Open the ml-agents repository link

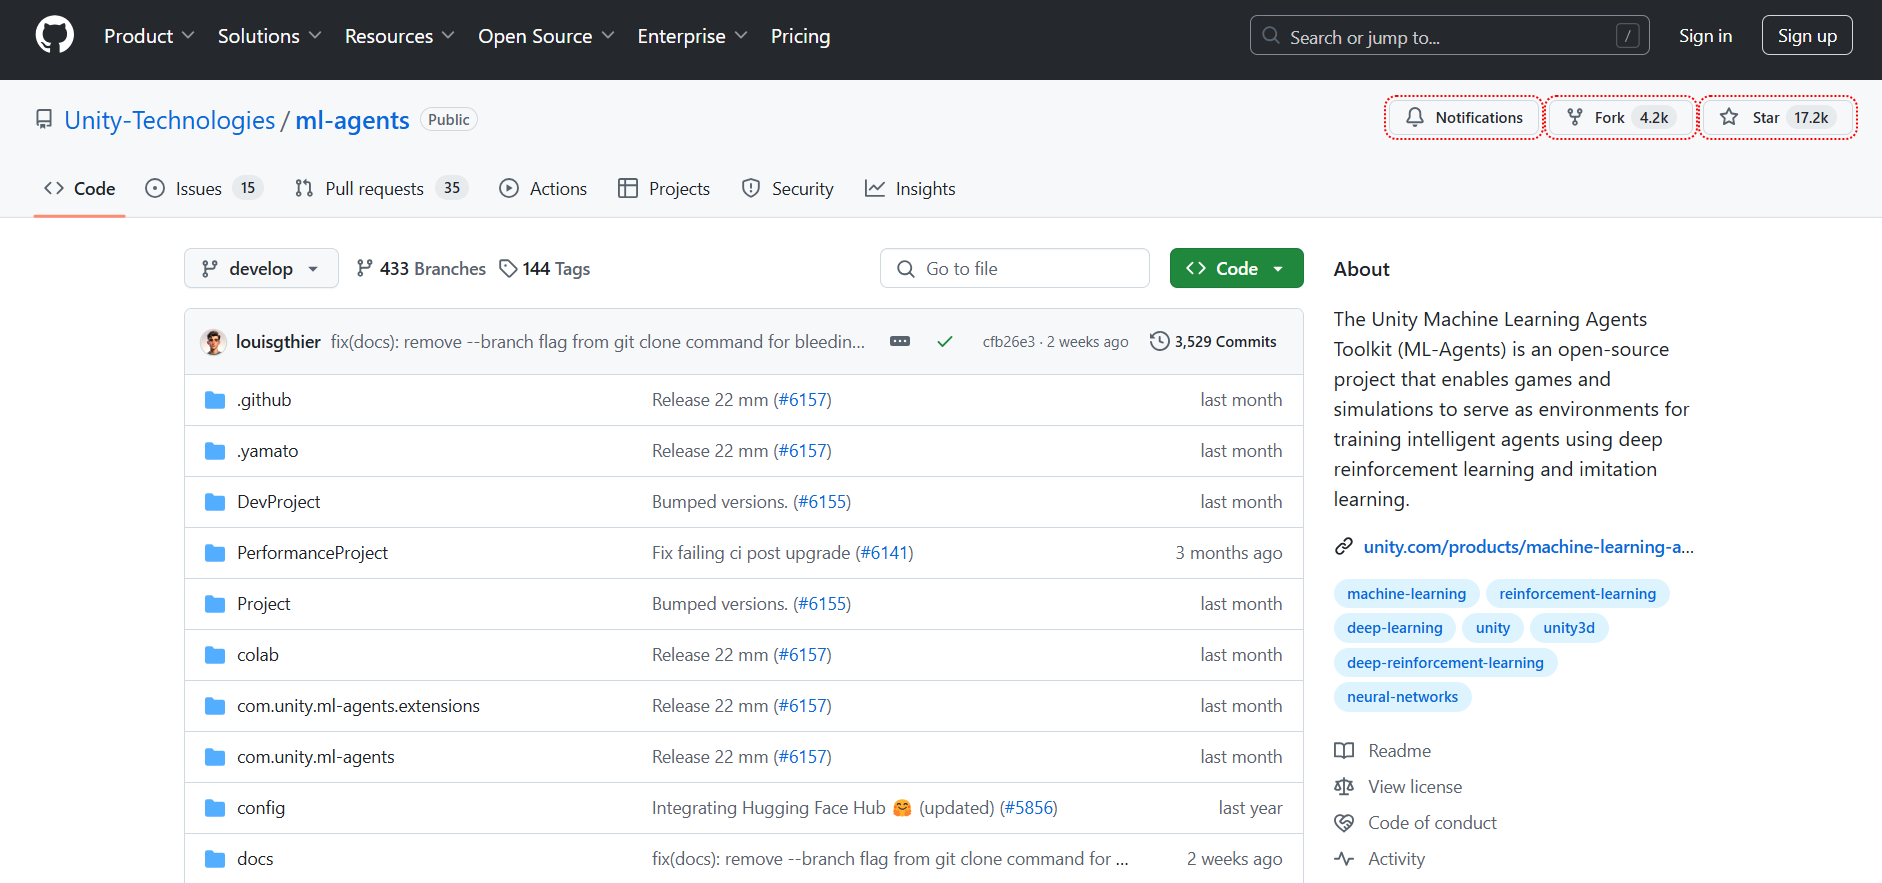pyautogui.click(x=352, y=120)
